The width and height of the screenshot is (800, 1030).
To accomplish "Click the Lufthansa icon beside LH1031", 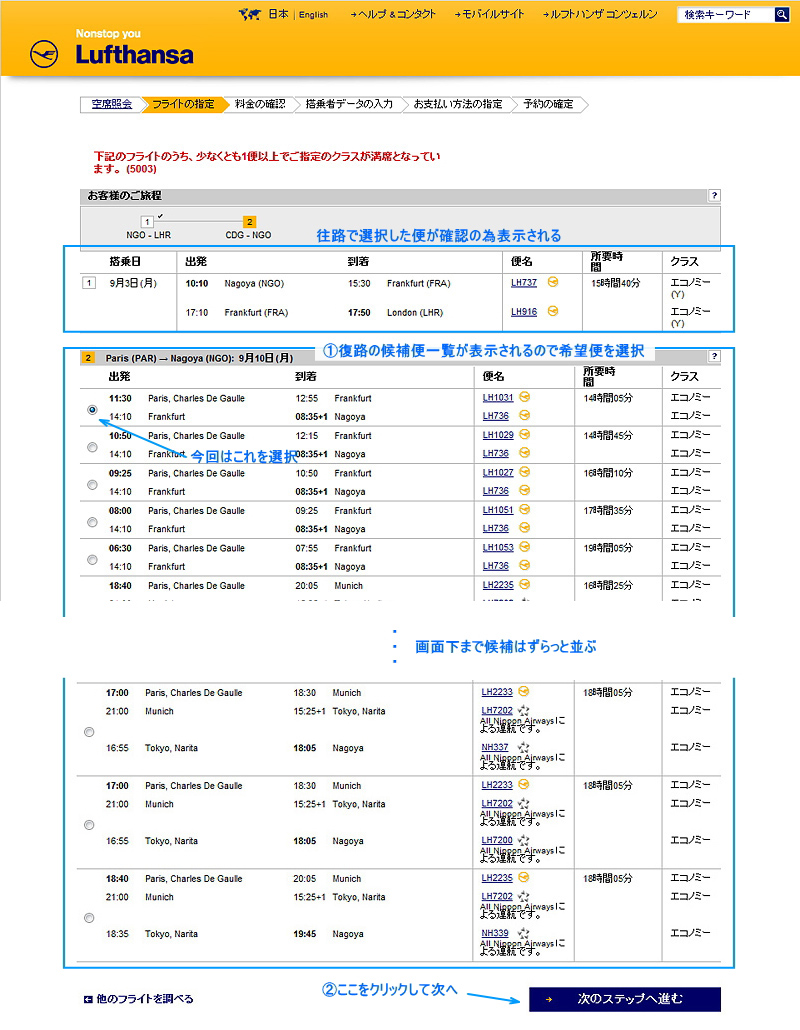I will (525, 397).
